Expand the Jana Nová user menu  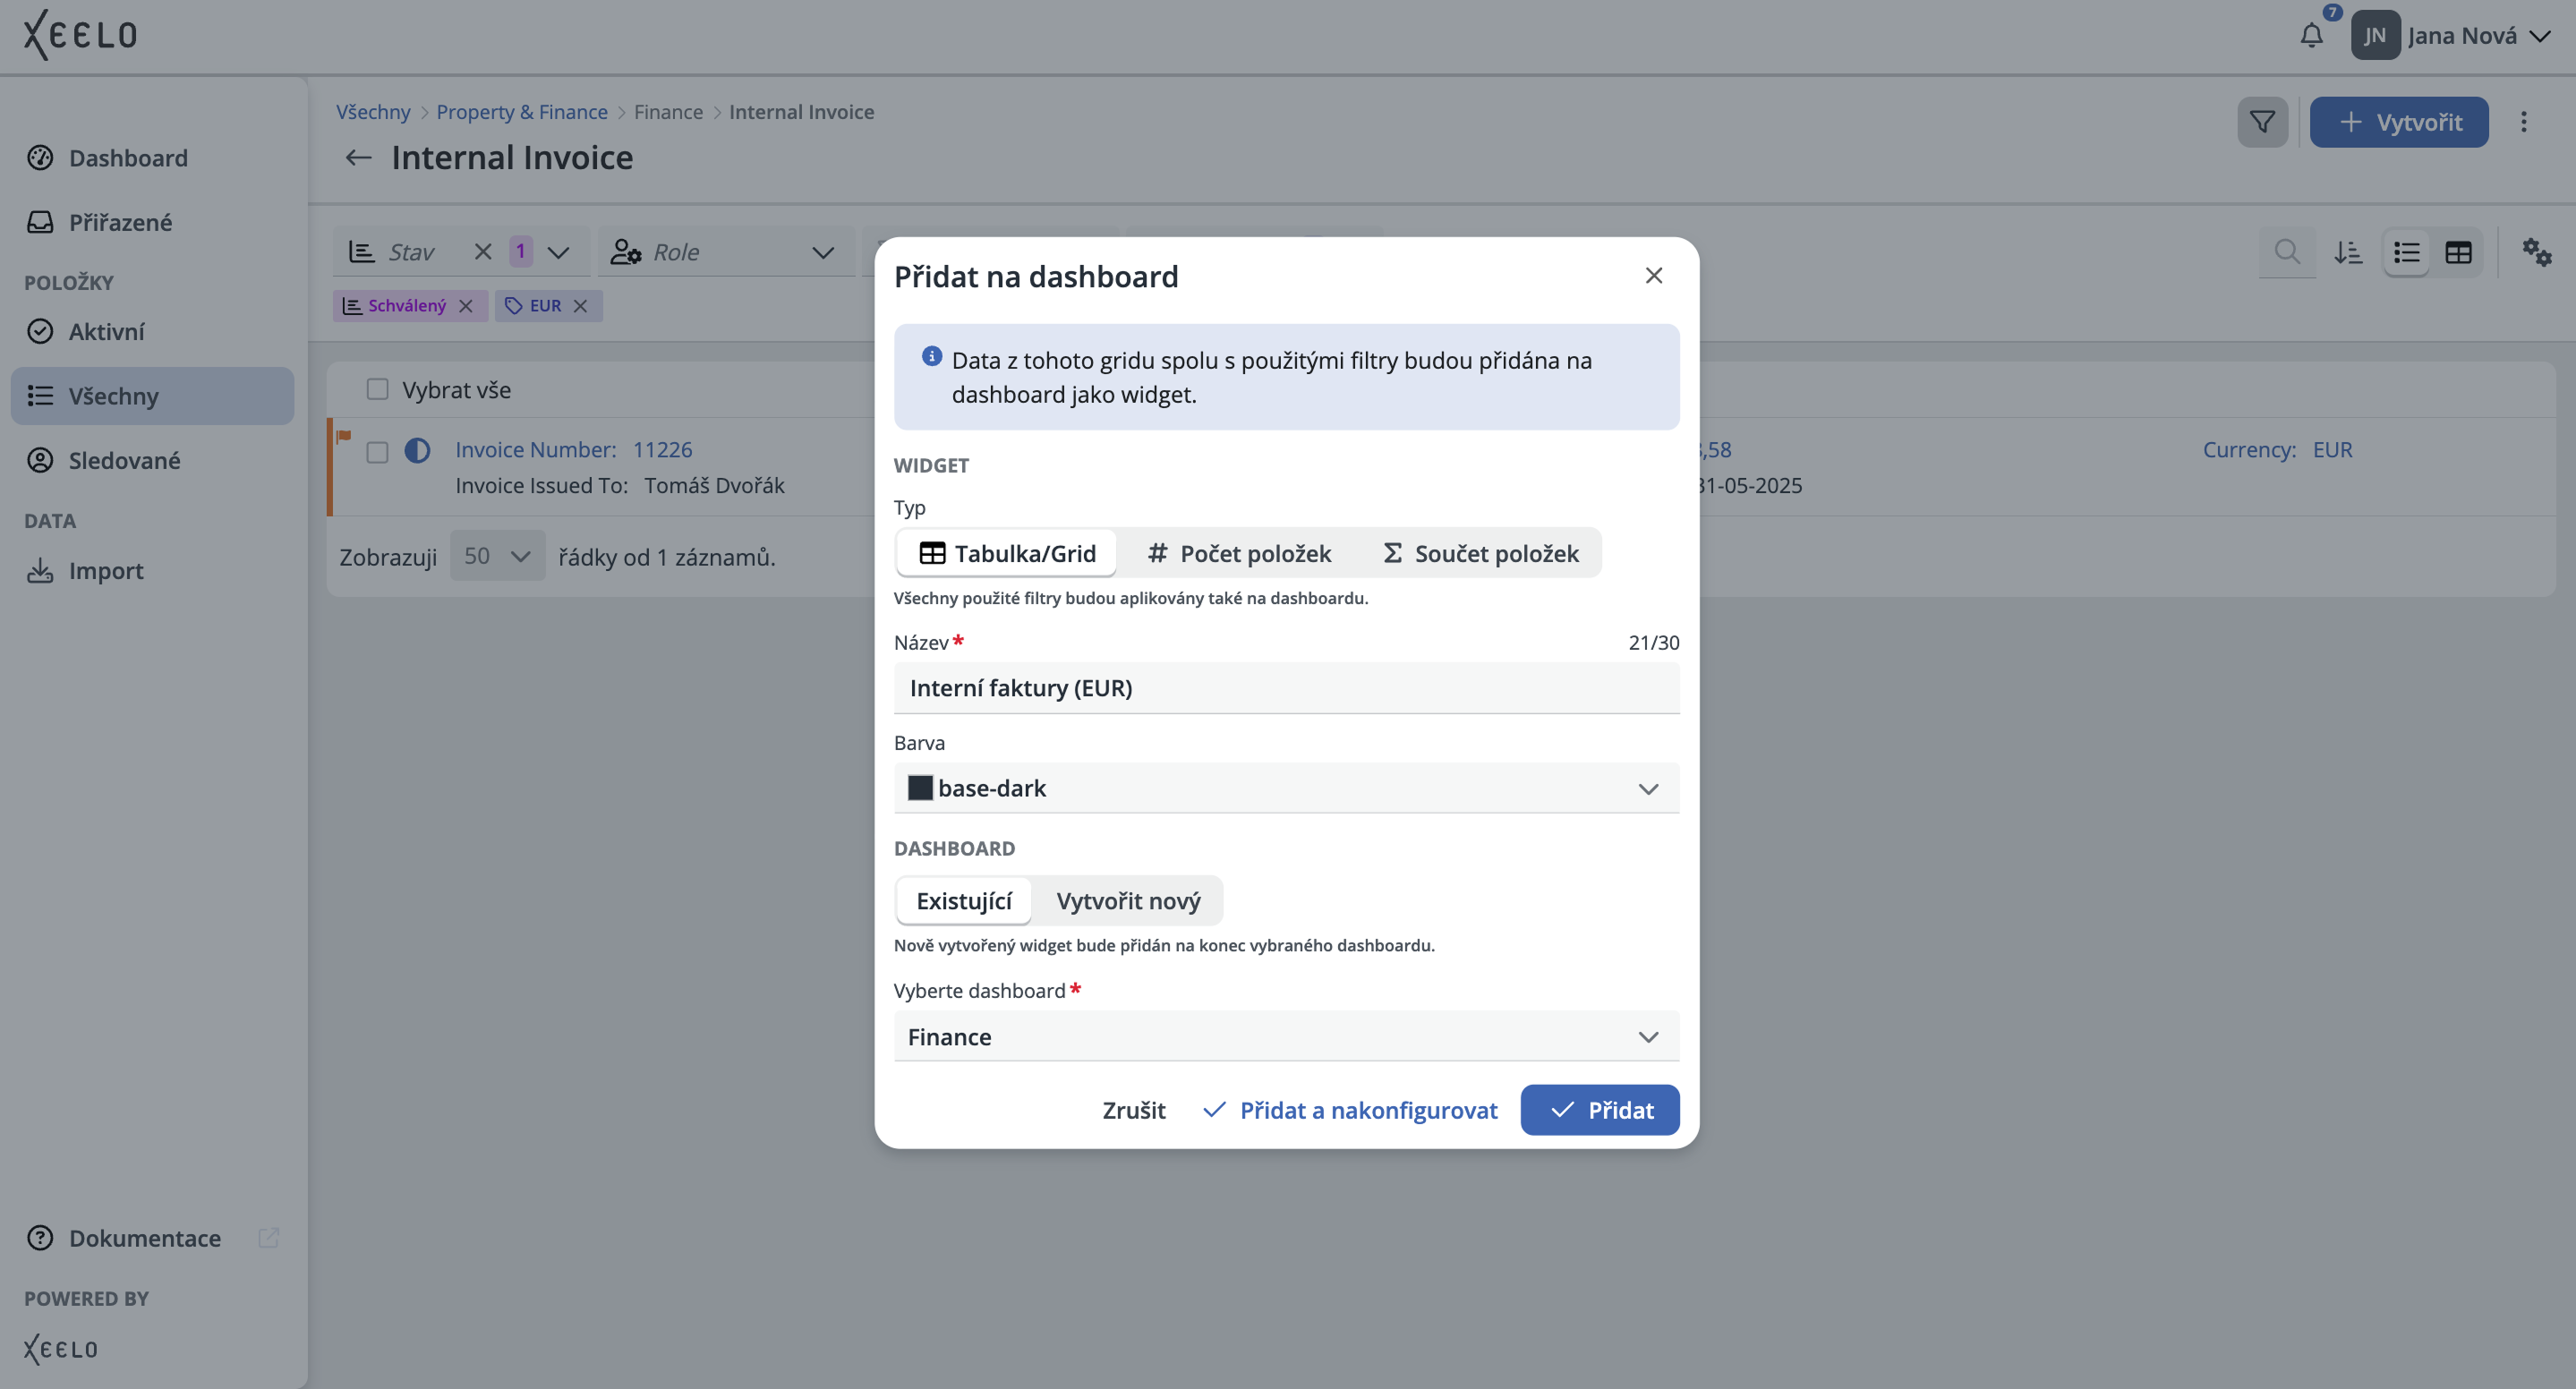coord(2539,36)
